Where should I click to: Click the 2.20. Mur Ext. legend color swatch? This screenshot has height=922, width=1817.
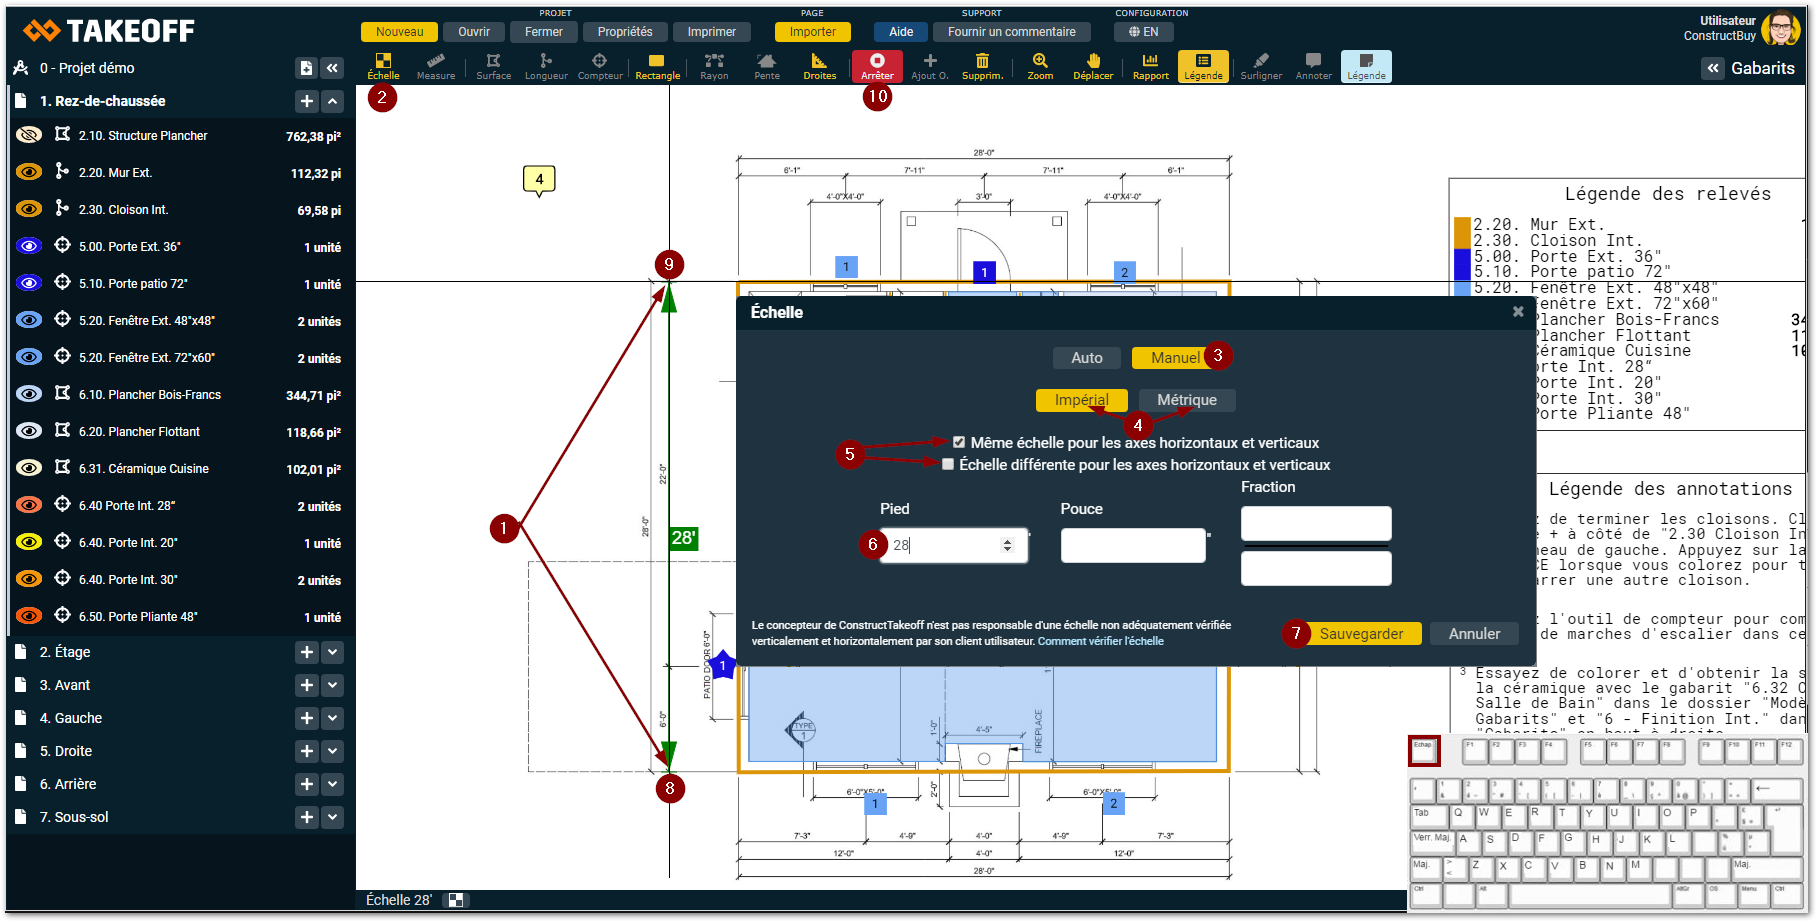point(1461,232)
